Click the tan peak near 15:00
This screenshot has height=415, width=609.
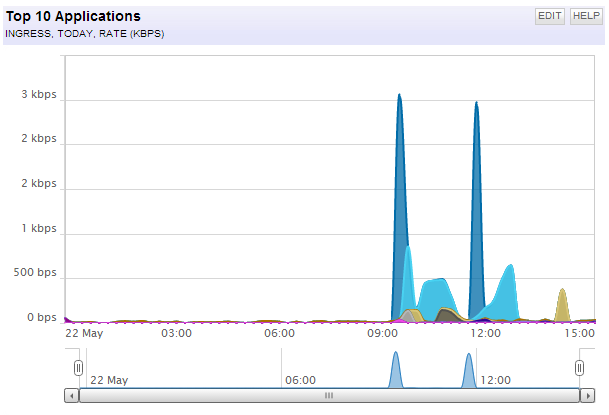point(562,307)
